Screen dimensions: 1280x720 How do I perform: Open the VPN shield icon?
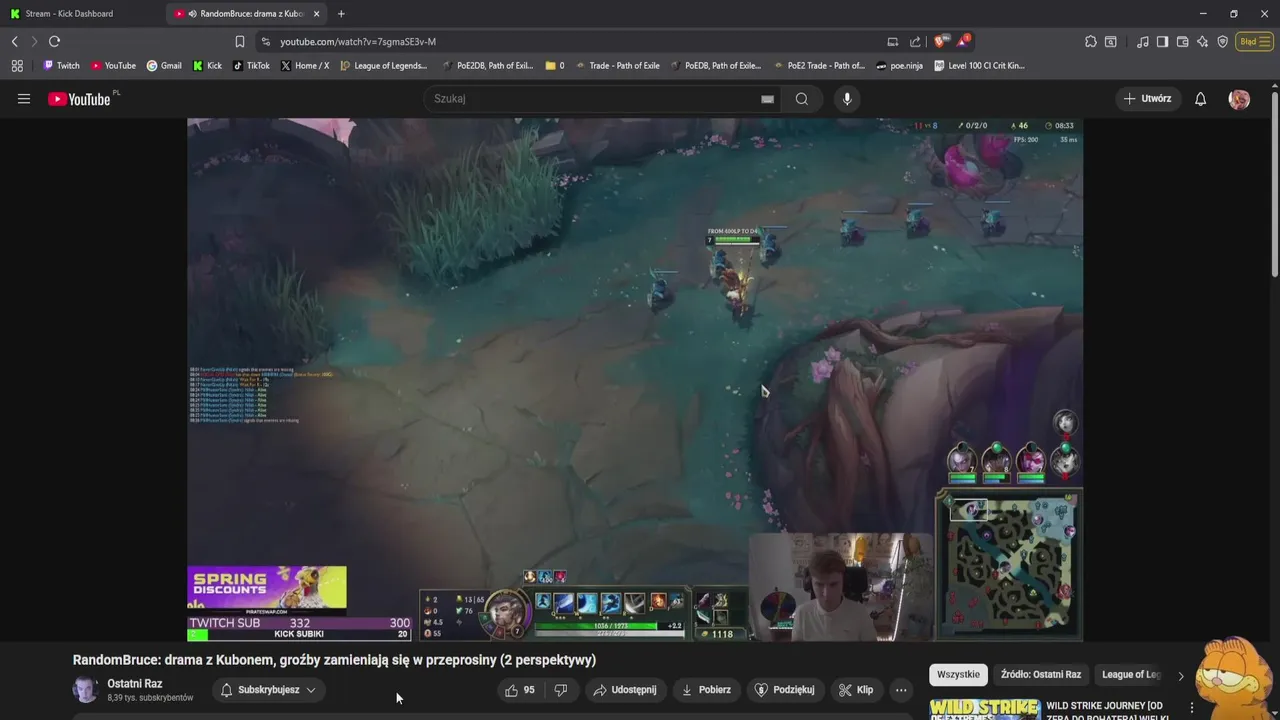[x=1222, y=41]
